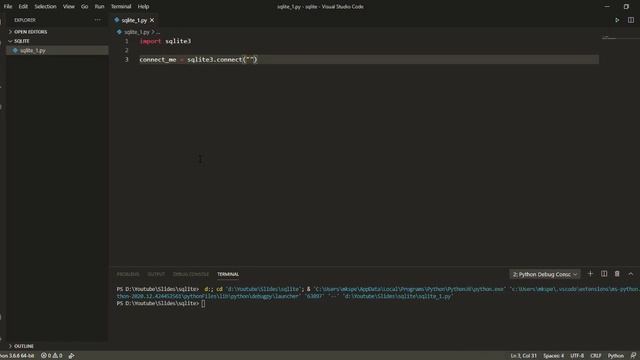Open the Help menu
640x360 pixels.
143,7
